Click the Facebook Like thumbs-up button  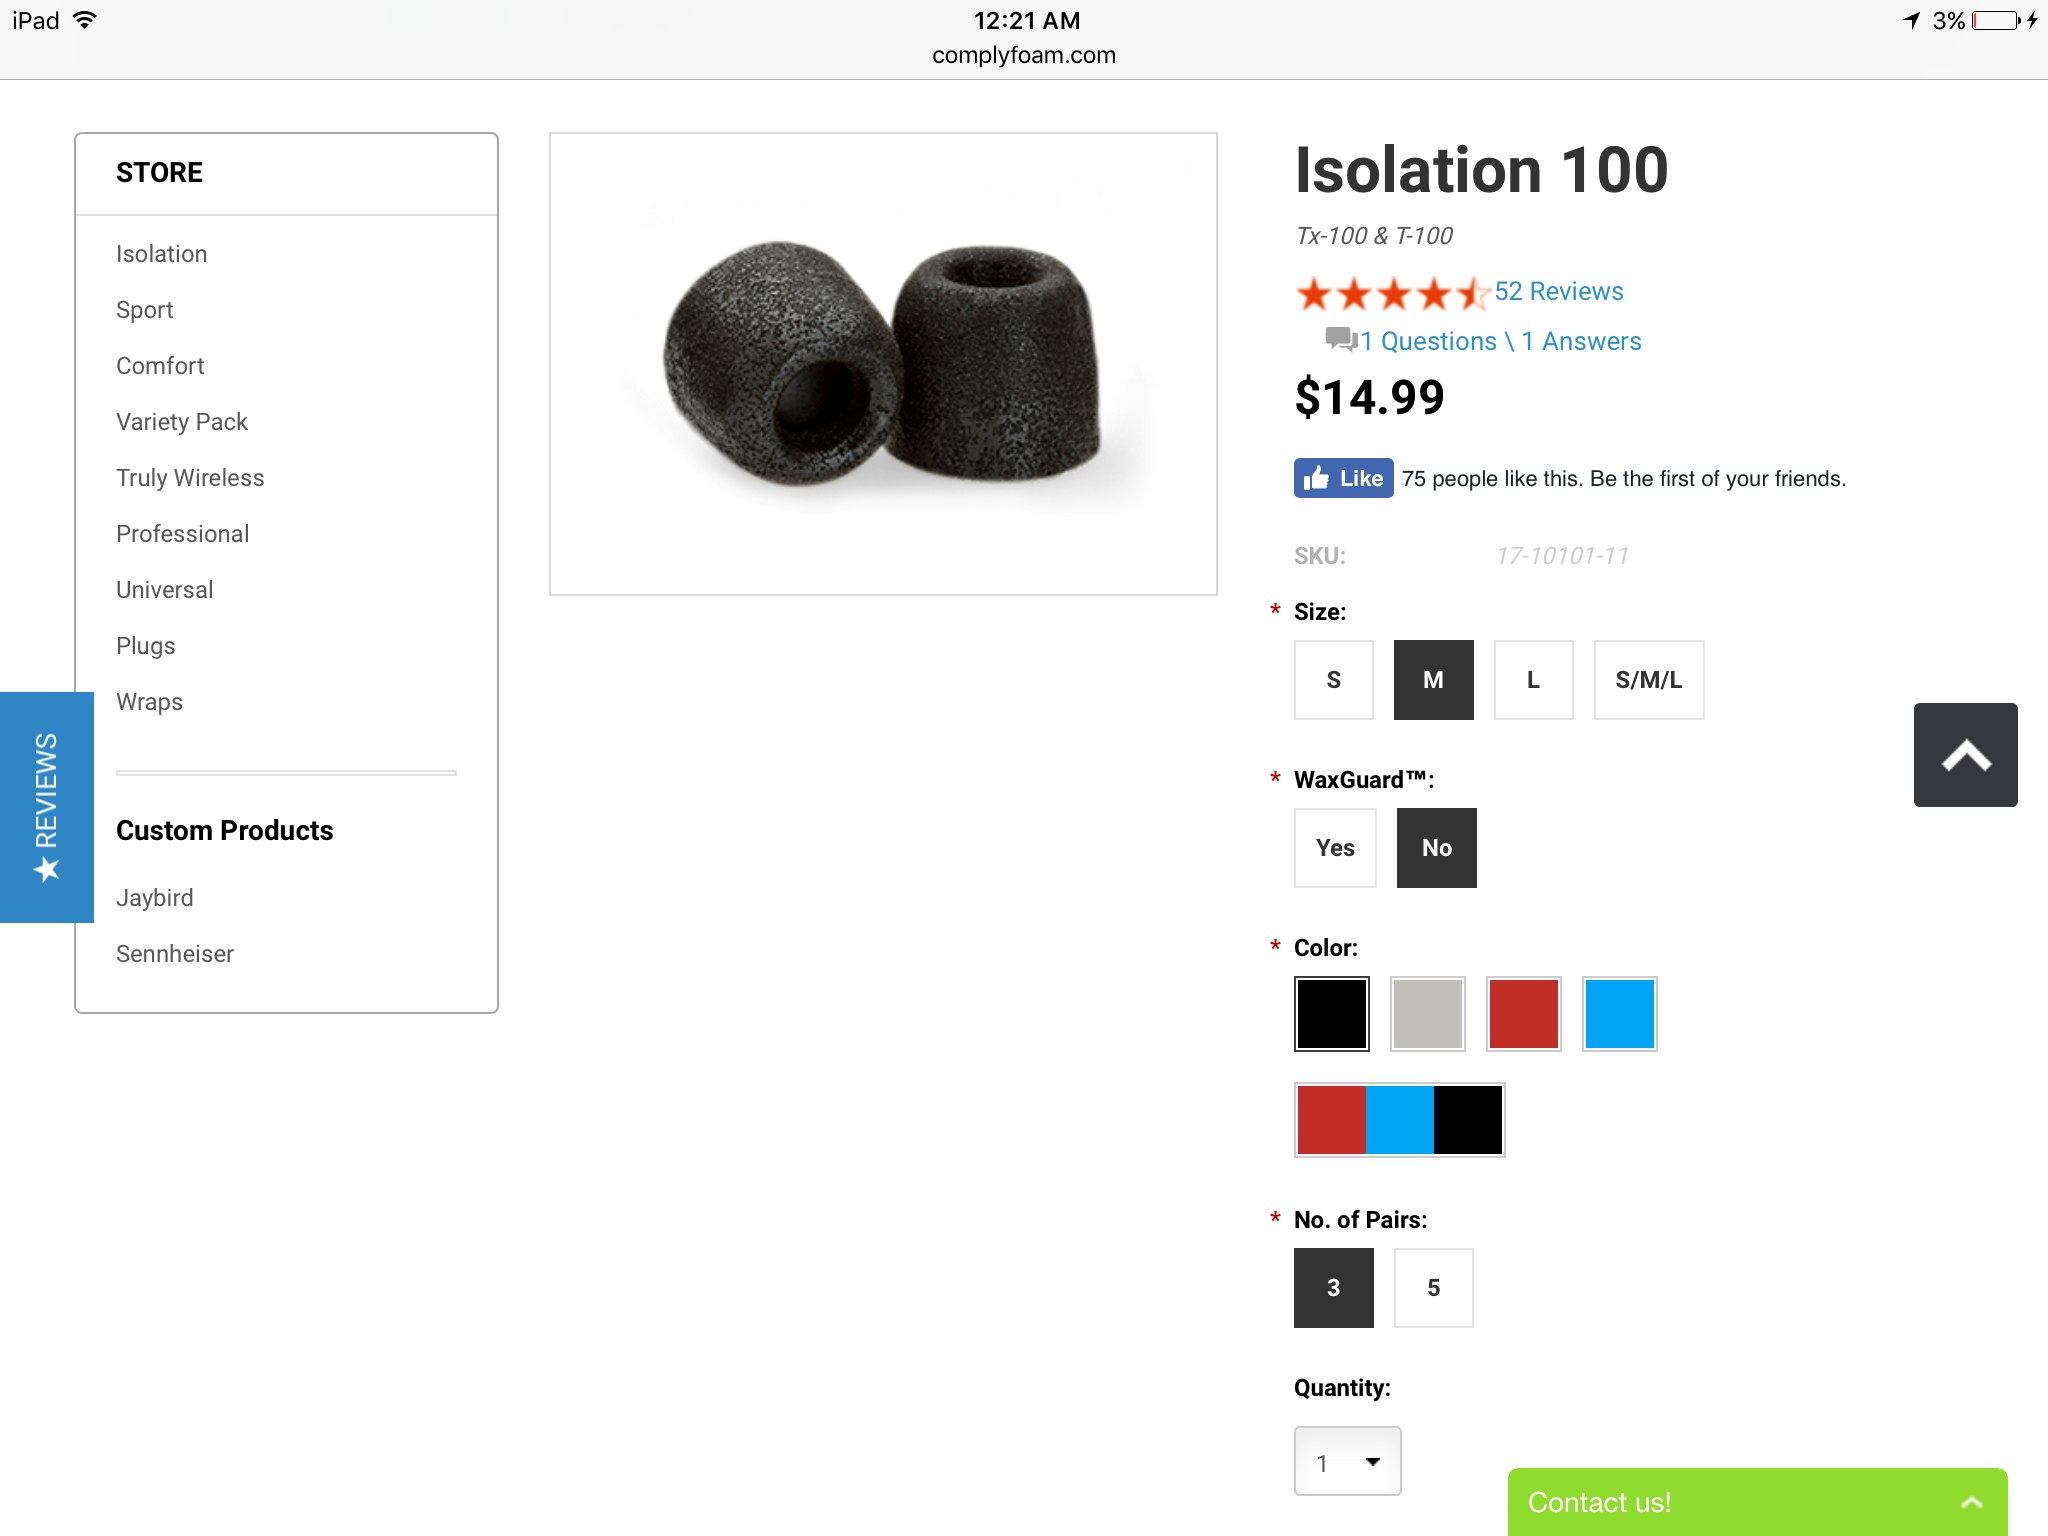tap(1343, 478)
